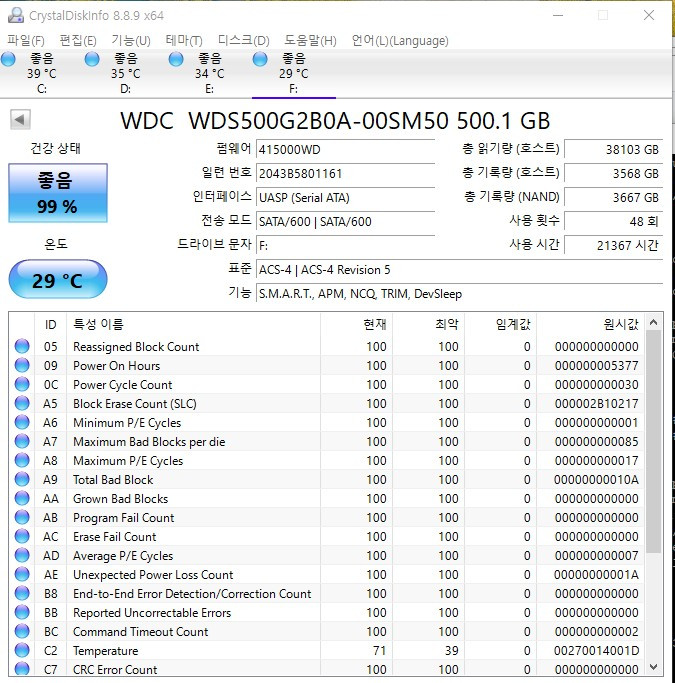Click status icon for Unexpected Power Loss Count

(x=22, y=574)
